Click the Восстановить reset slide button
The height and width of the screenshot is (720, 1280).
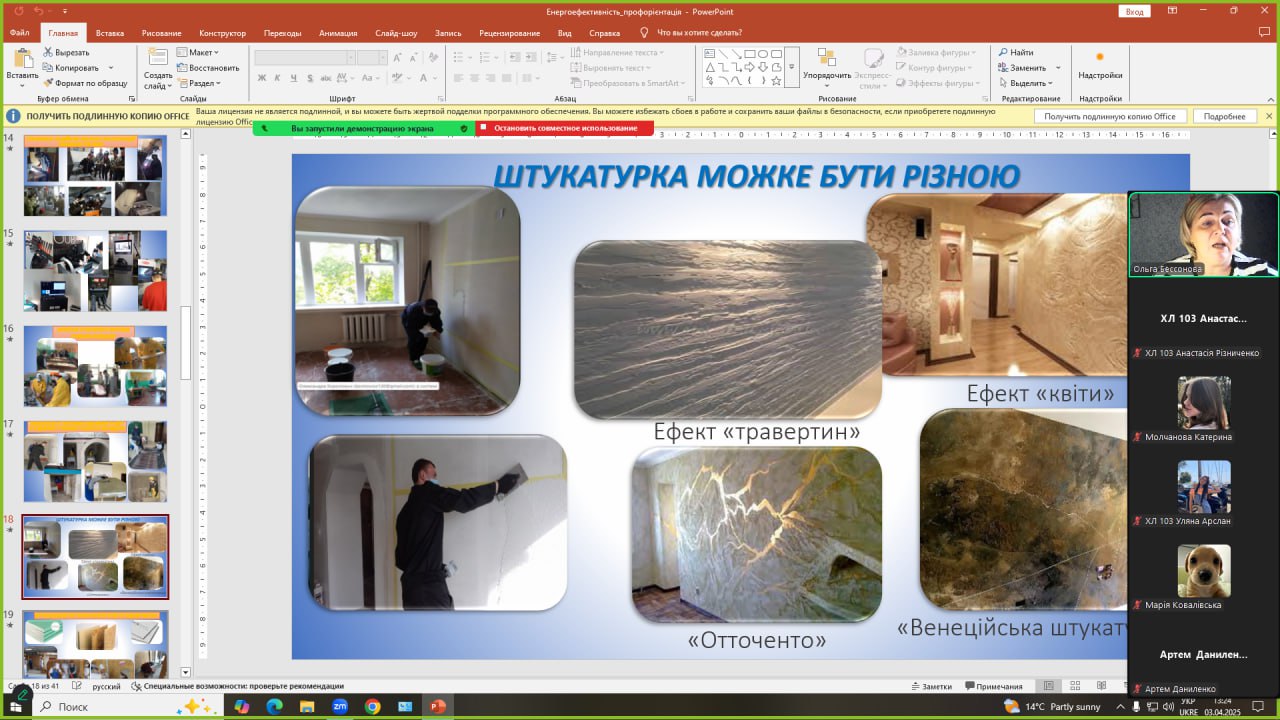[x=208, y=68]
